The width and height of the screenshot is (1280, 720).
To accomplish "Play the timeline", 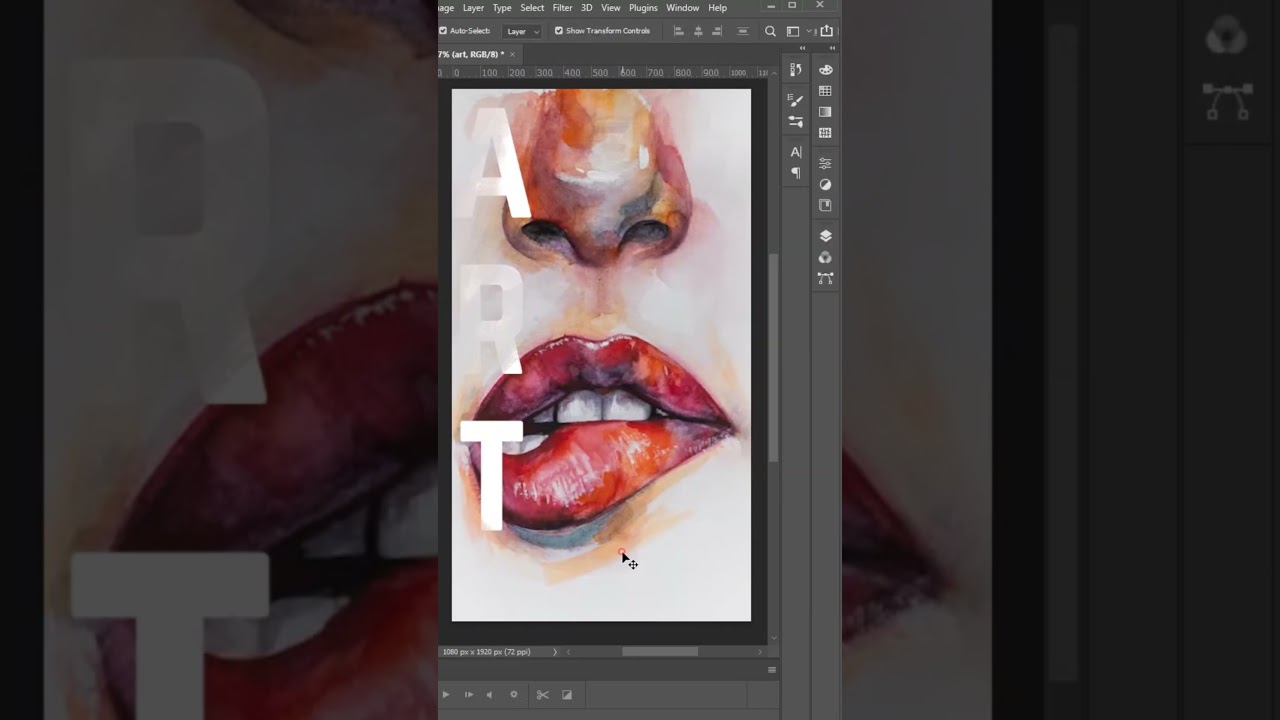I will coord(446,695).
